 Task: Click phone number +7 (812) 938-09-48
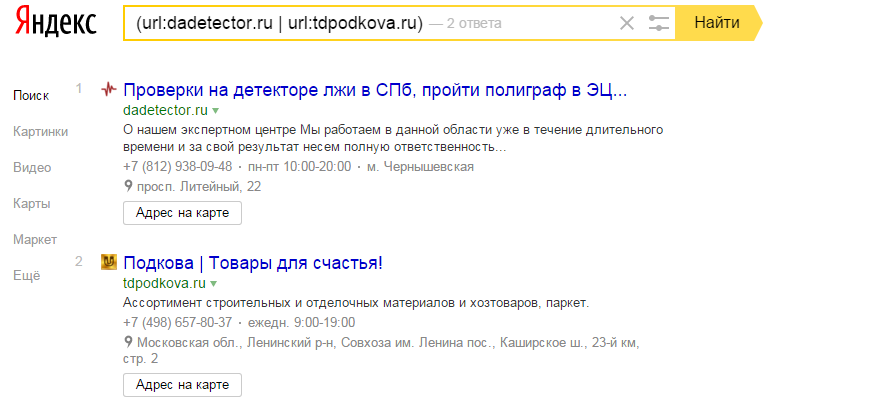point(178,167)
